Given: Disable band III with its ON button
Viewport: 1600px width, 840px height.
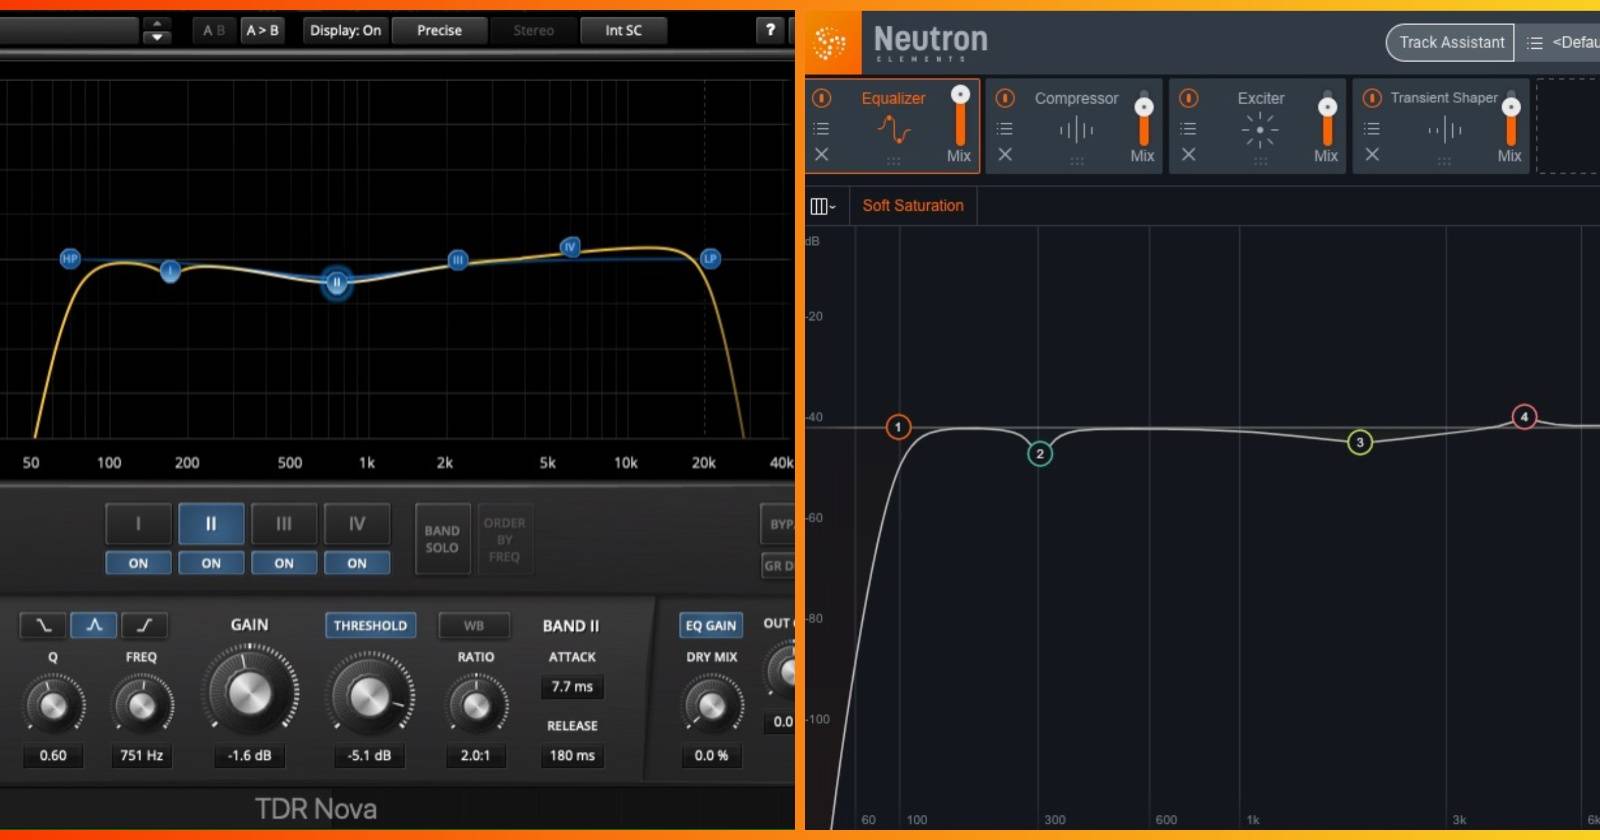Looking at the screenshot, I should coord(284,563).
